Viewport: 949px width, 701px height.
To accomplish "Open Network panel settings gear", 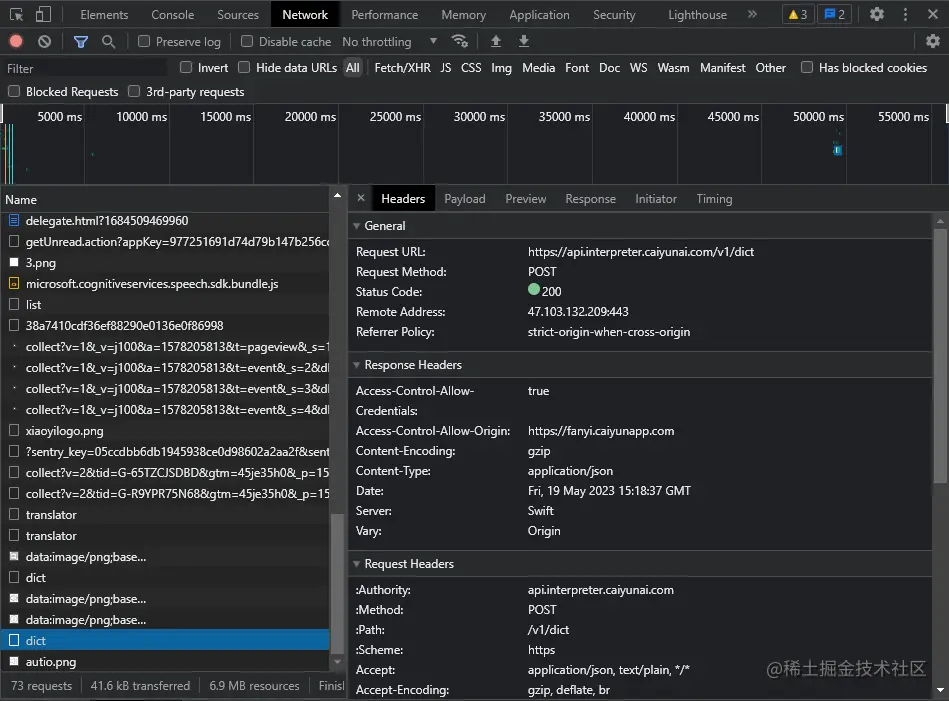I will tap(933, 41).
